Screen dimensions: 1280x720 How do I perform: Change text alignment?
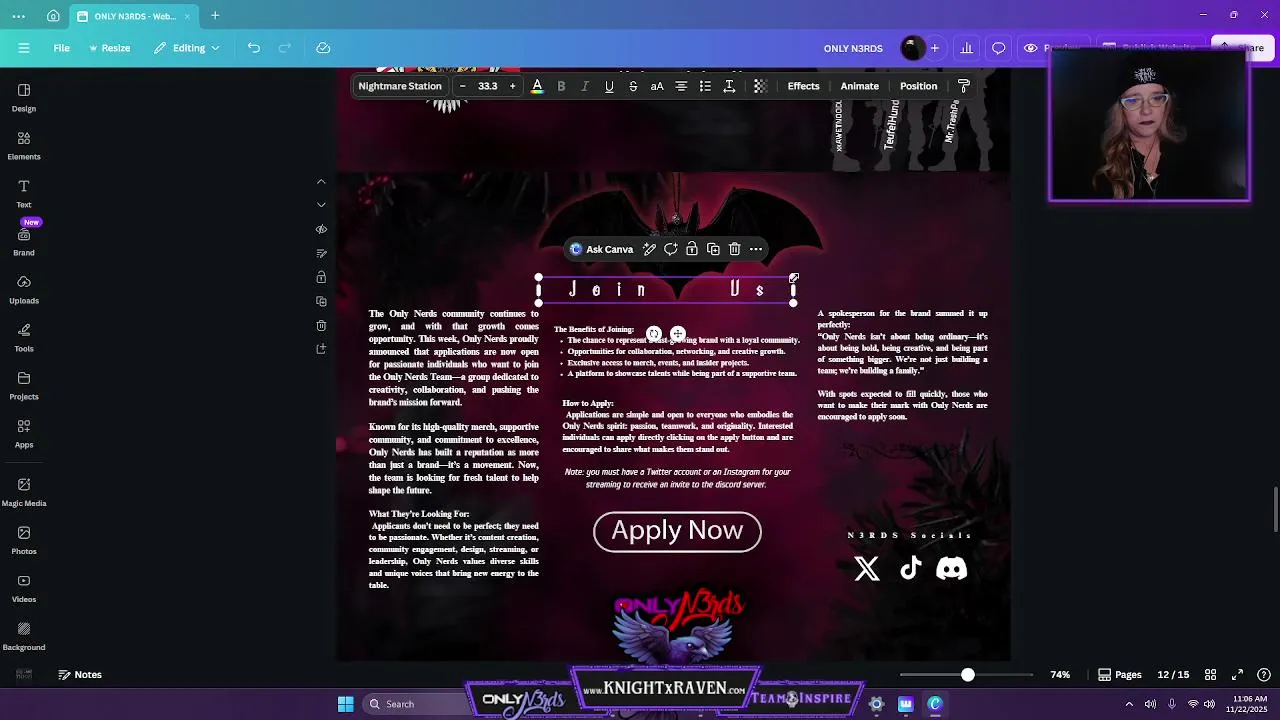coord(681,86)
